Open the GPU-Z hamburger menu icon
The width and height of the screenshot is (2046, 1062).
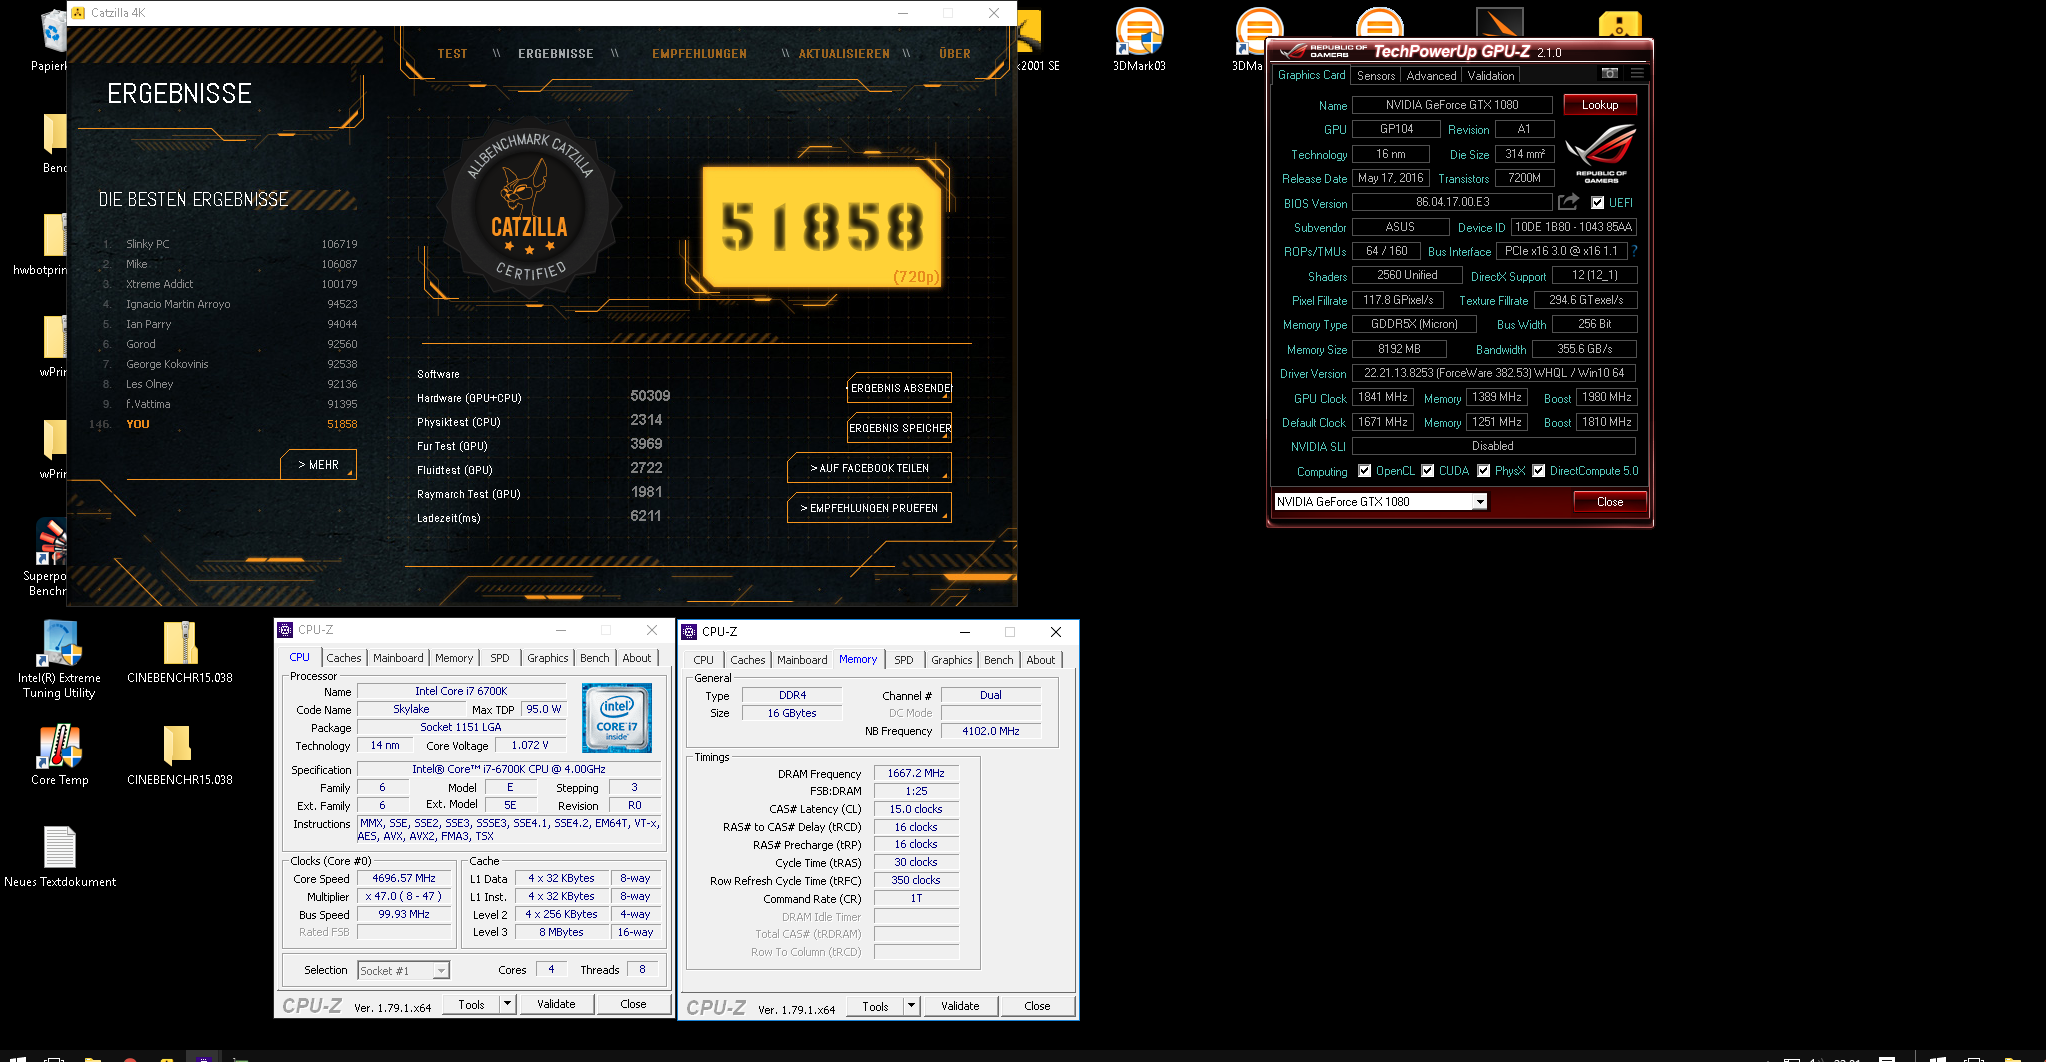pyautogui.click(x=1637, y=73)
